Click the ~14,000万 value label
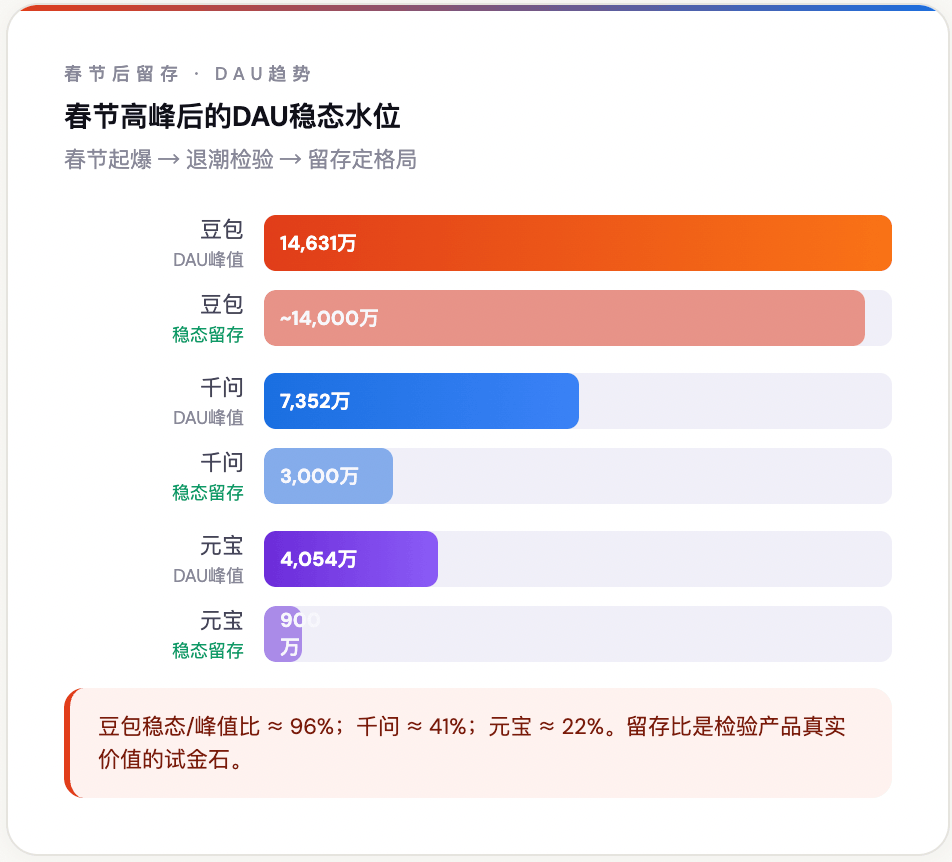The width and height of the screenshot is (952, 862). [x=329, y=318]
